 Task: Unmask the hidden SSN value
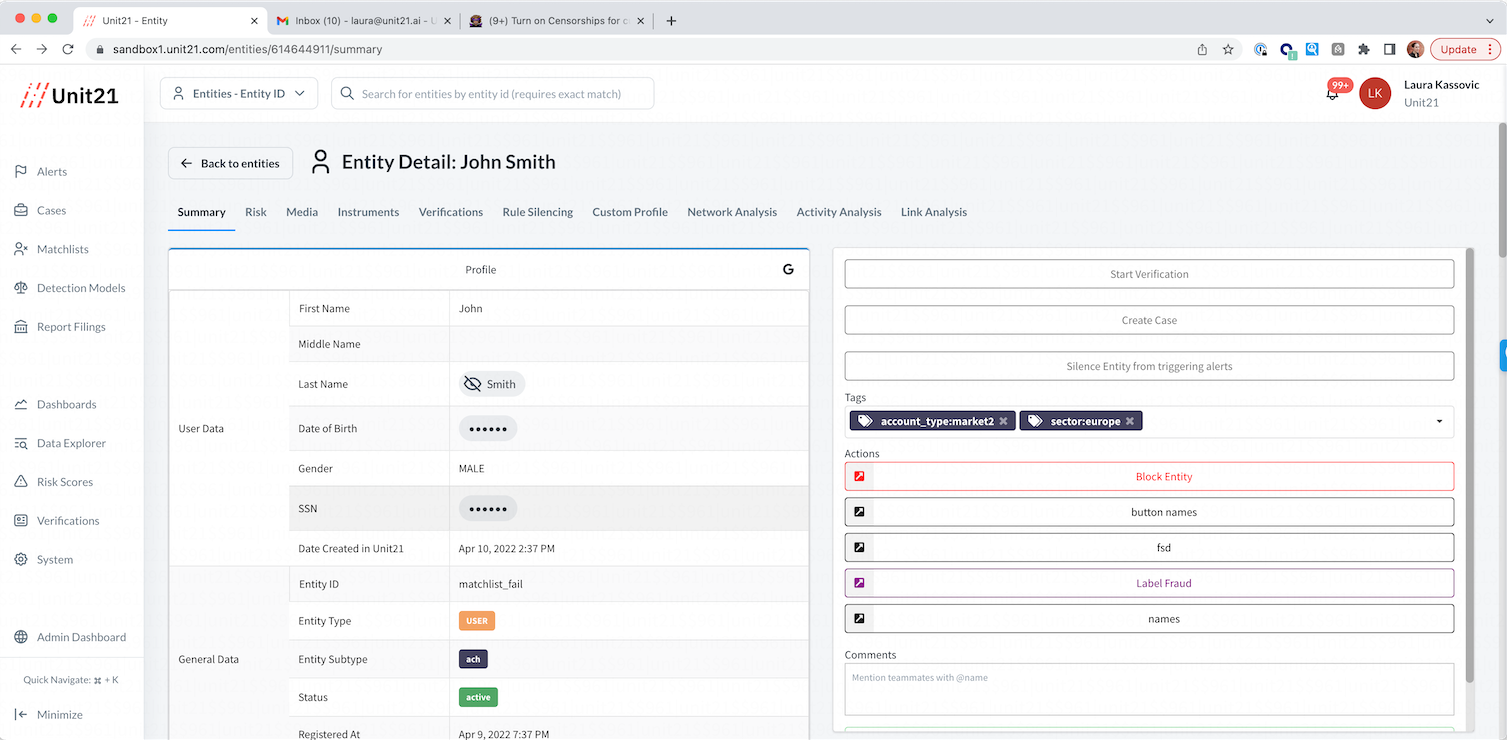pyautogui.click(x=488, y=509)
